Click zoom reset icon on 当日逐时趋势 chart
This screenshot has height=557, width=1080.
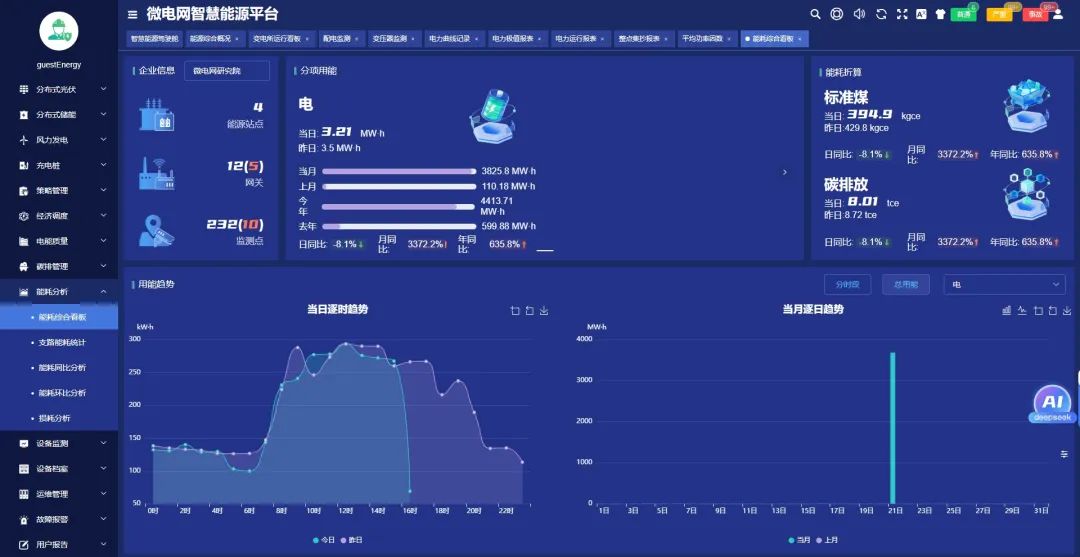pos(529,311)
